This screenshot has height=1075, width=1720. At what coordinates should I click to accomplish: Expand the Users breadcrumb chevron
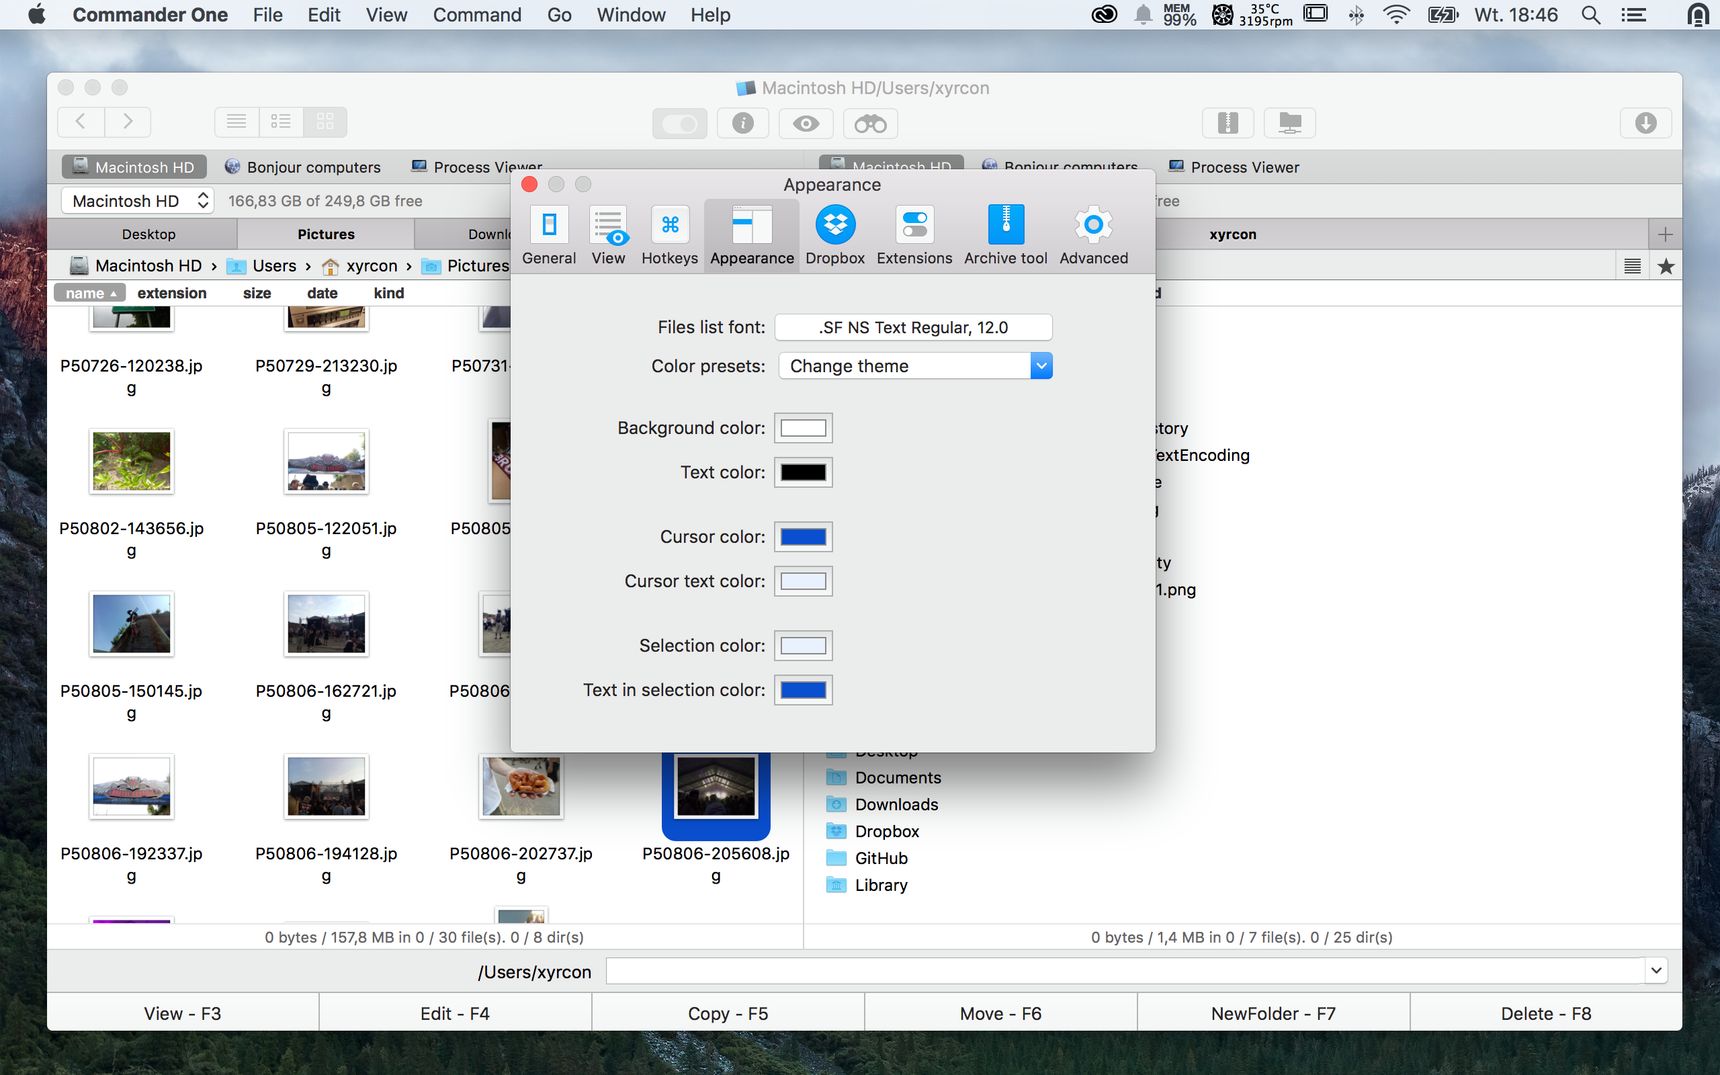pyautogui.click(x=308, y=266)
